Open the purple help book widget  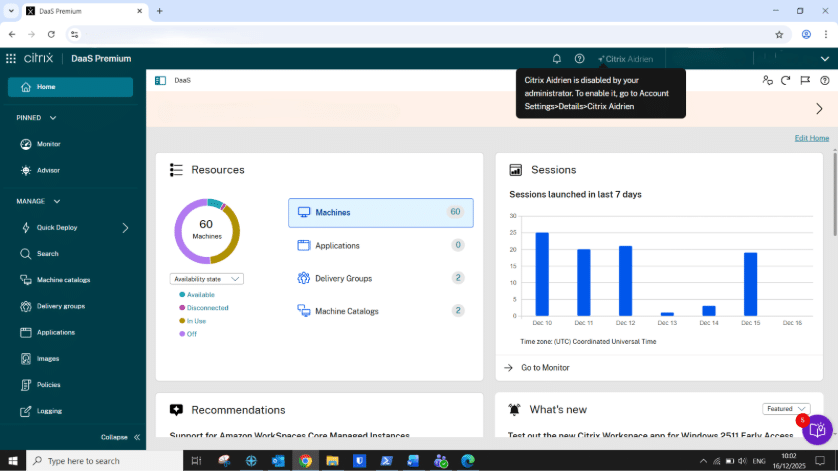click(817, 430)
